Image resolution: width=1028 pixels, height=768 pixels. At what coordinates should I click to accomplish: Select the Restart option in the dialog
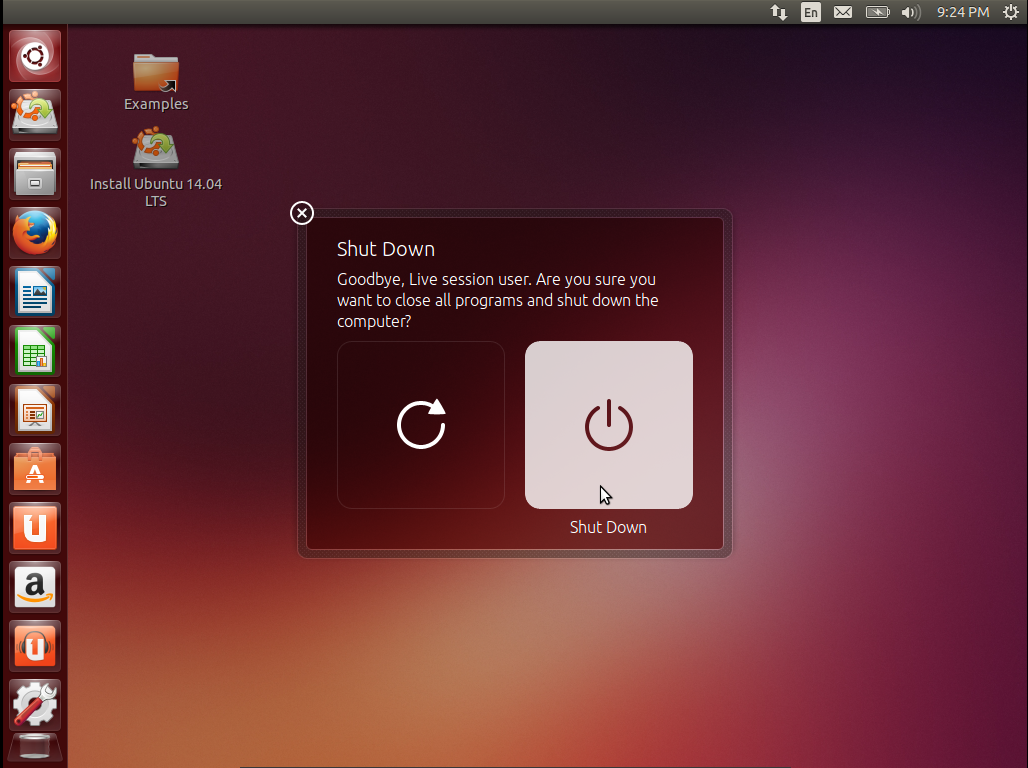click(420, 424)
